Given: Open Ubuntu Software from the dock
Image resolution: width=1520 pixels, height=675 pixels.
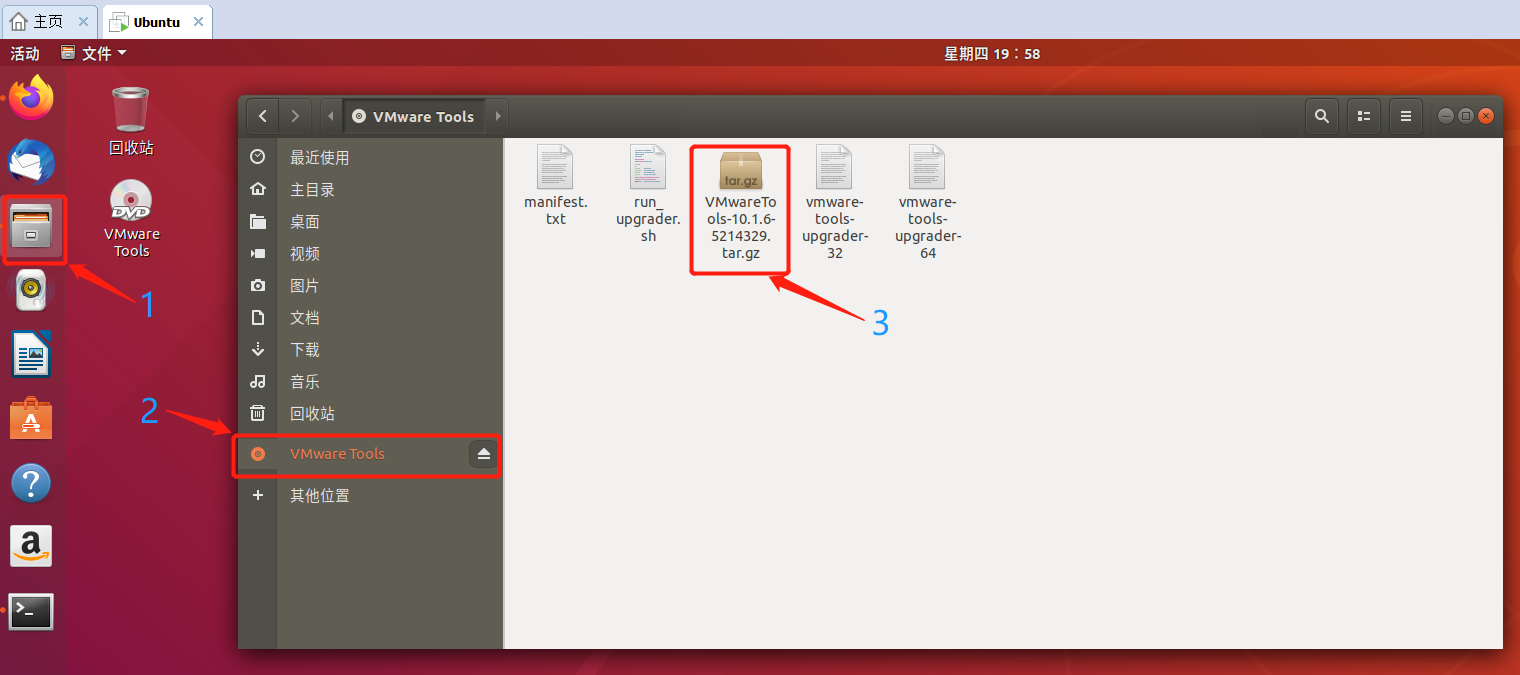Looking at the screenshot, I should 31,418.
